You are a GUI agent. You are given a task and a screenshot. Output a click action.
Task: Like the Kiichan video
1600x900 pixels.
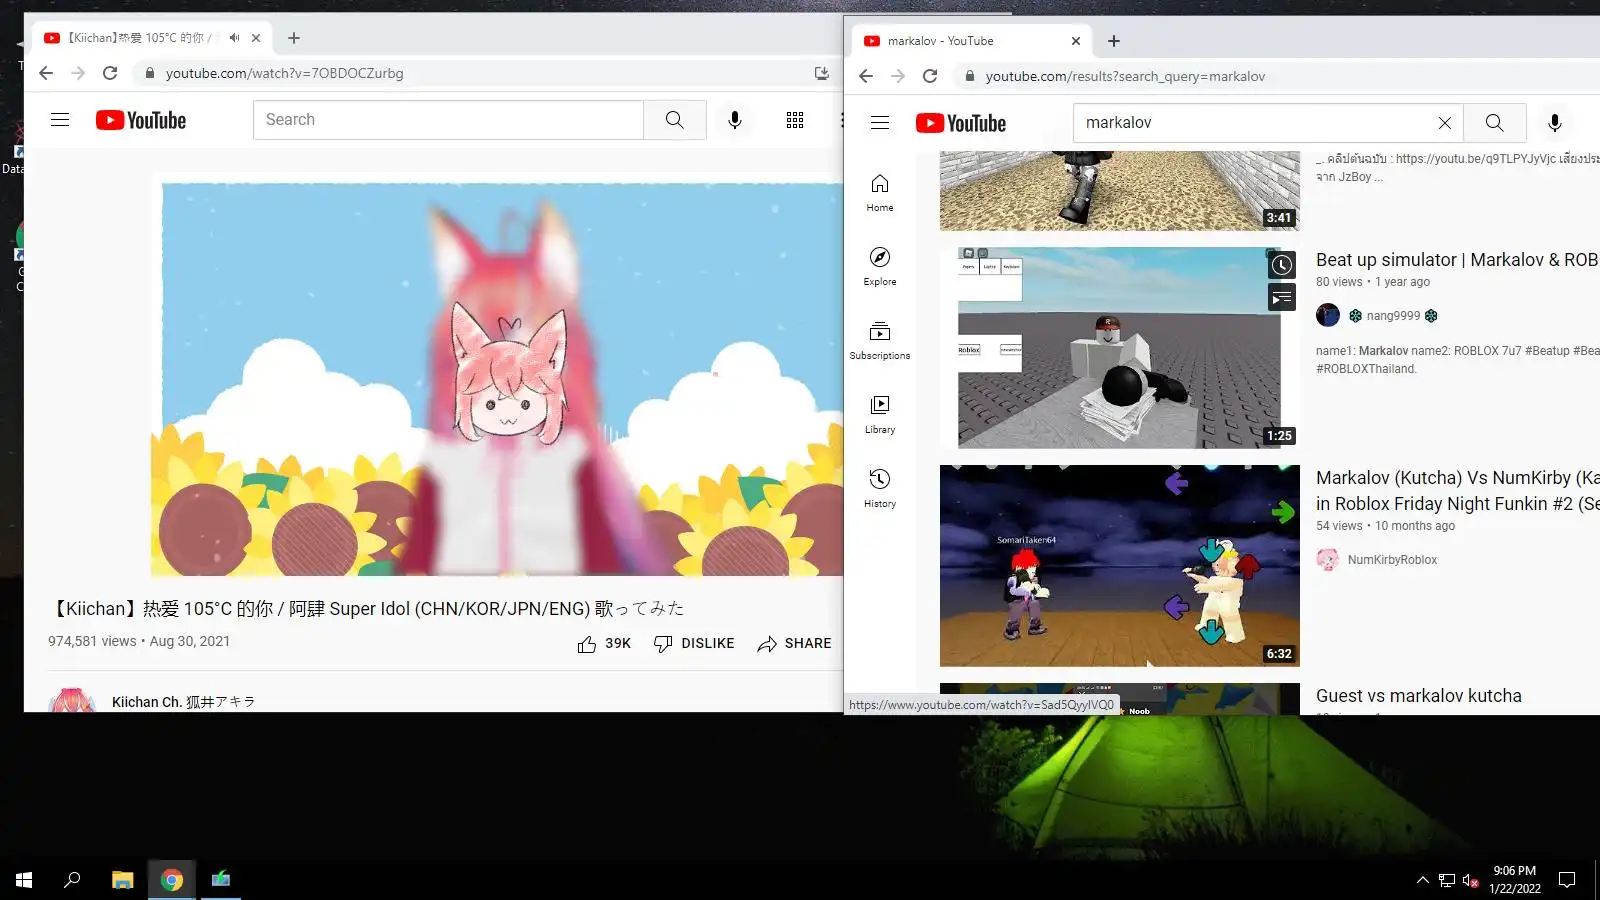[604, 644]
